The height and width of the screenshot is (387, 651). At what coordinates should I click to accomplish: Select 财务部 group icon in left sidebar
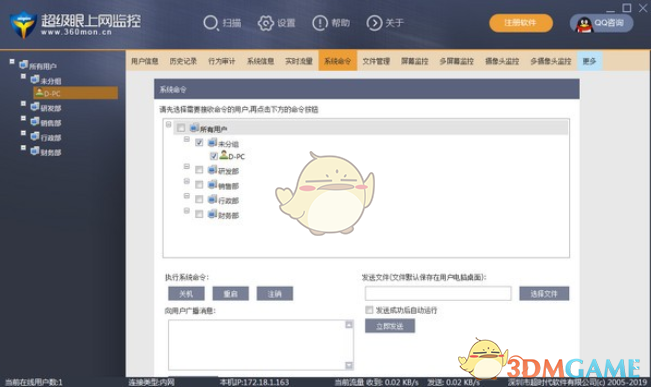coord(35,151)
